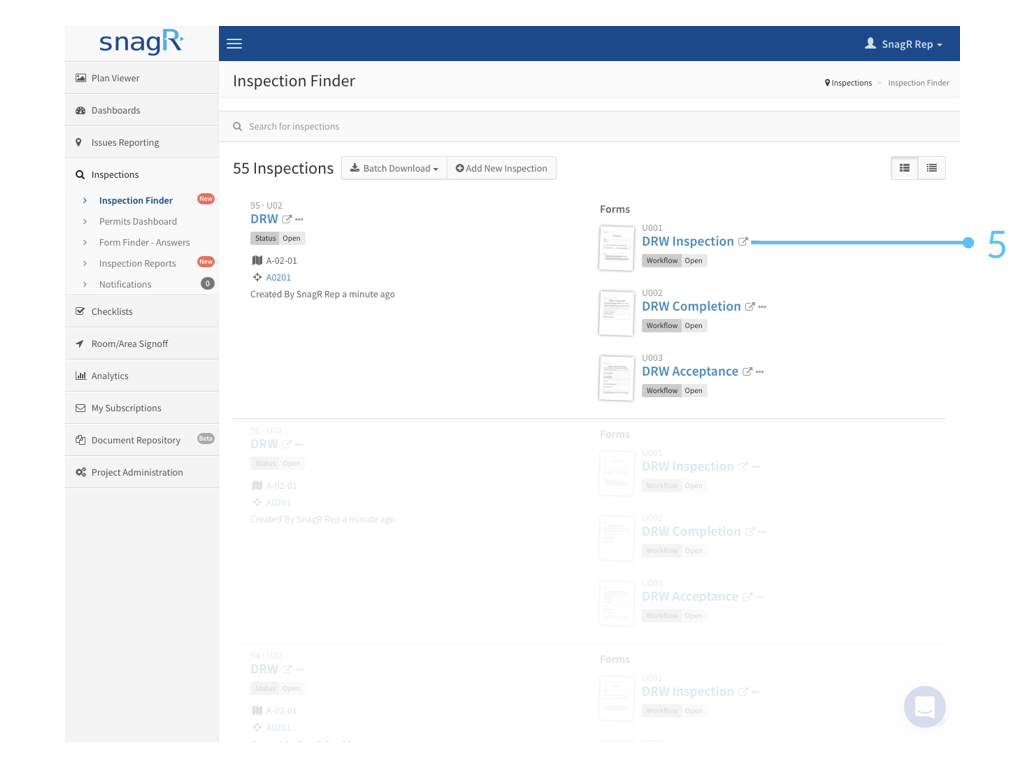Select Notifications submenu item

[x=125, y=283]
